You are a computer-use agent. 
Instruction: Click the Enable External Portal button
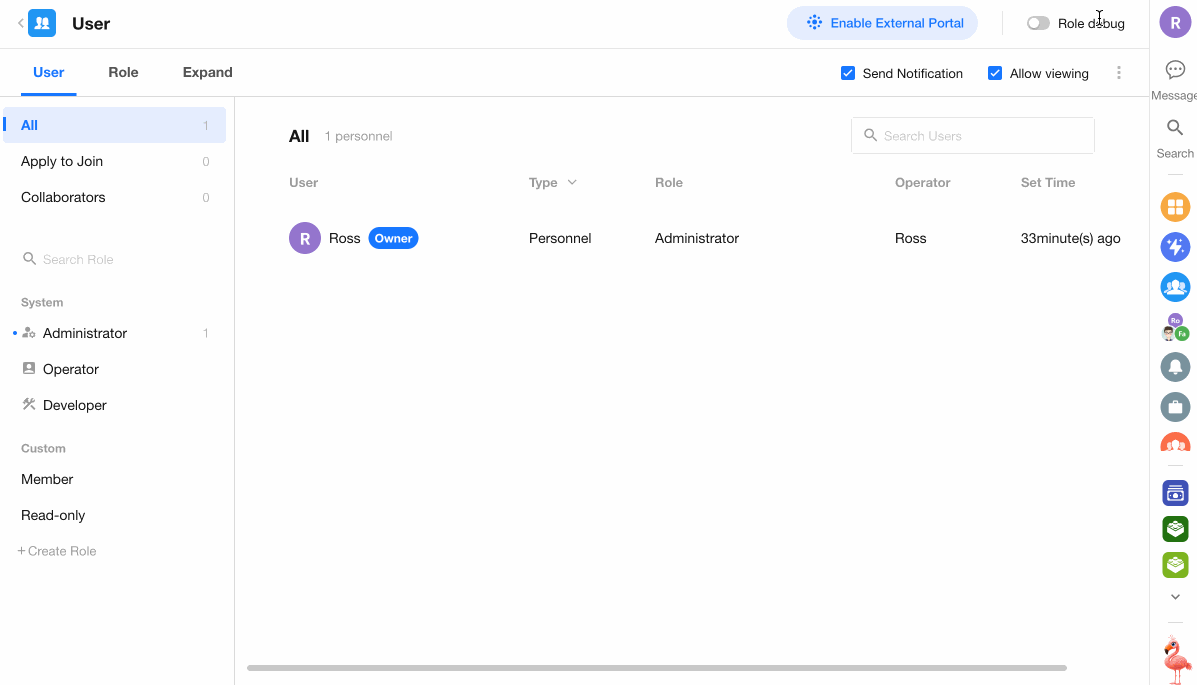(882, 23)
